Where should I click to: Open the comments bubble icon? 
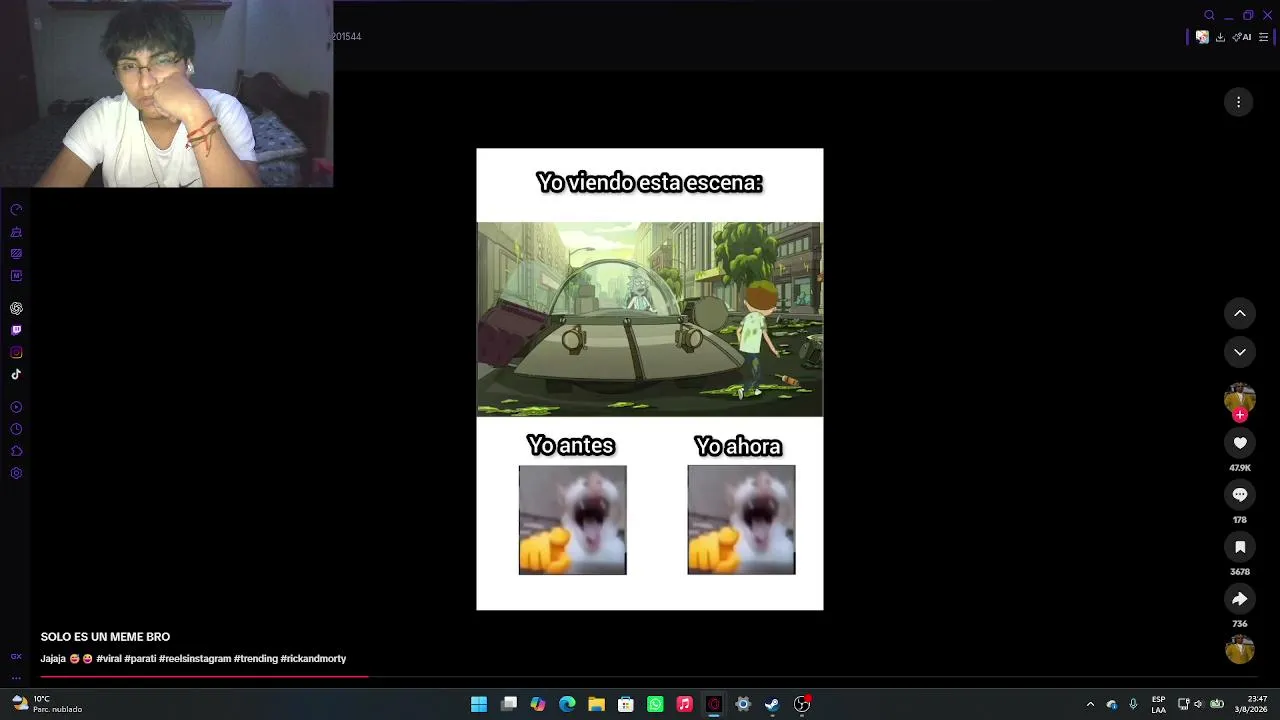pyautogui.click(x=1240, y=495)
